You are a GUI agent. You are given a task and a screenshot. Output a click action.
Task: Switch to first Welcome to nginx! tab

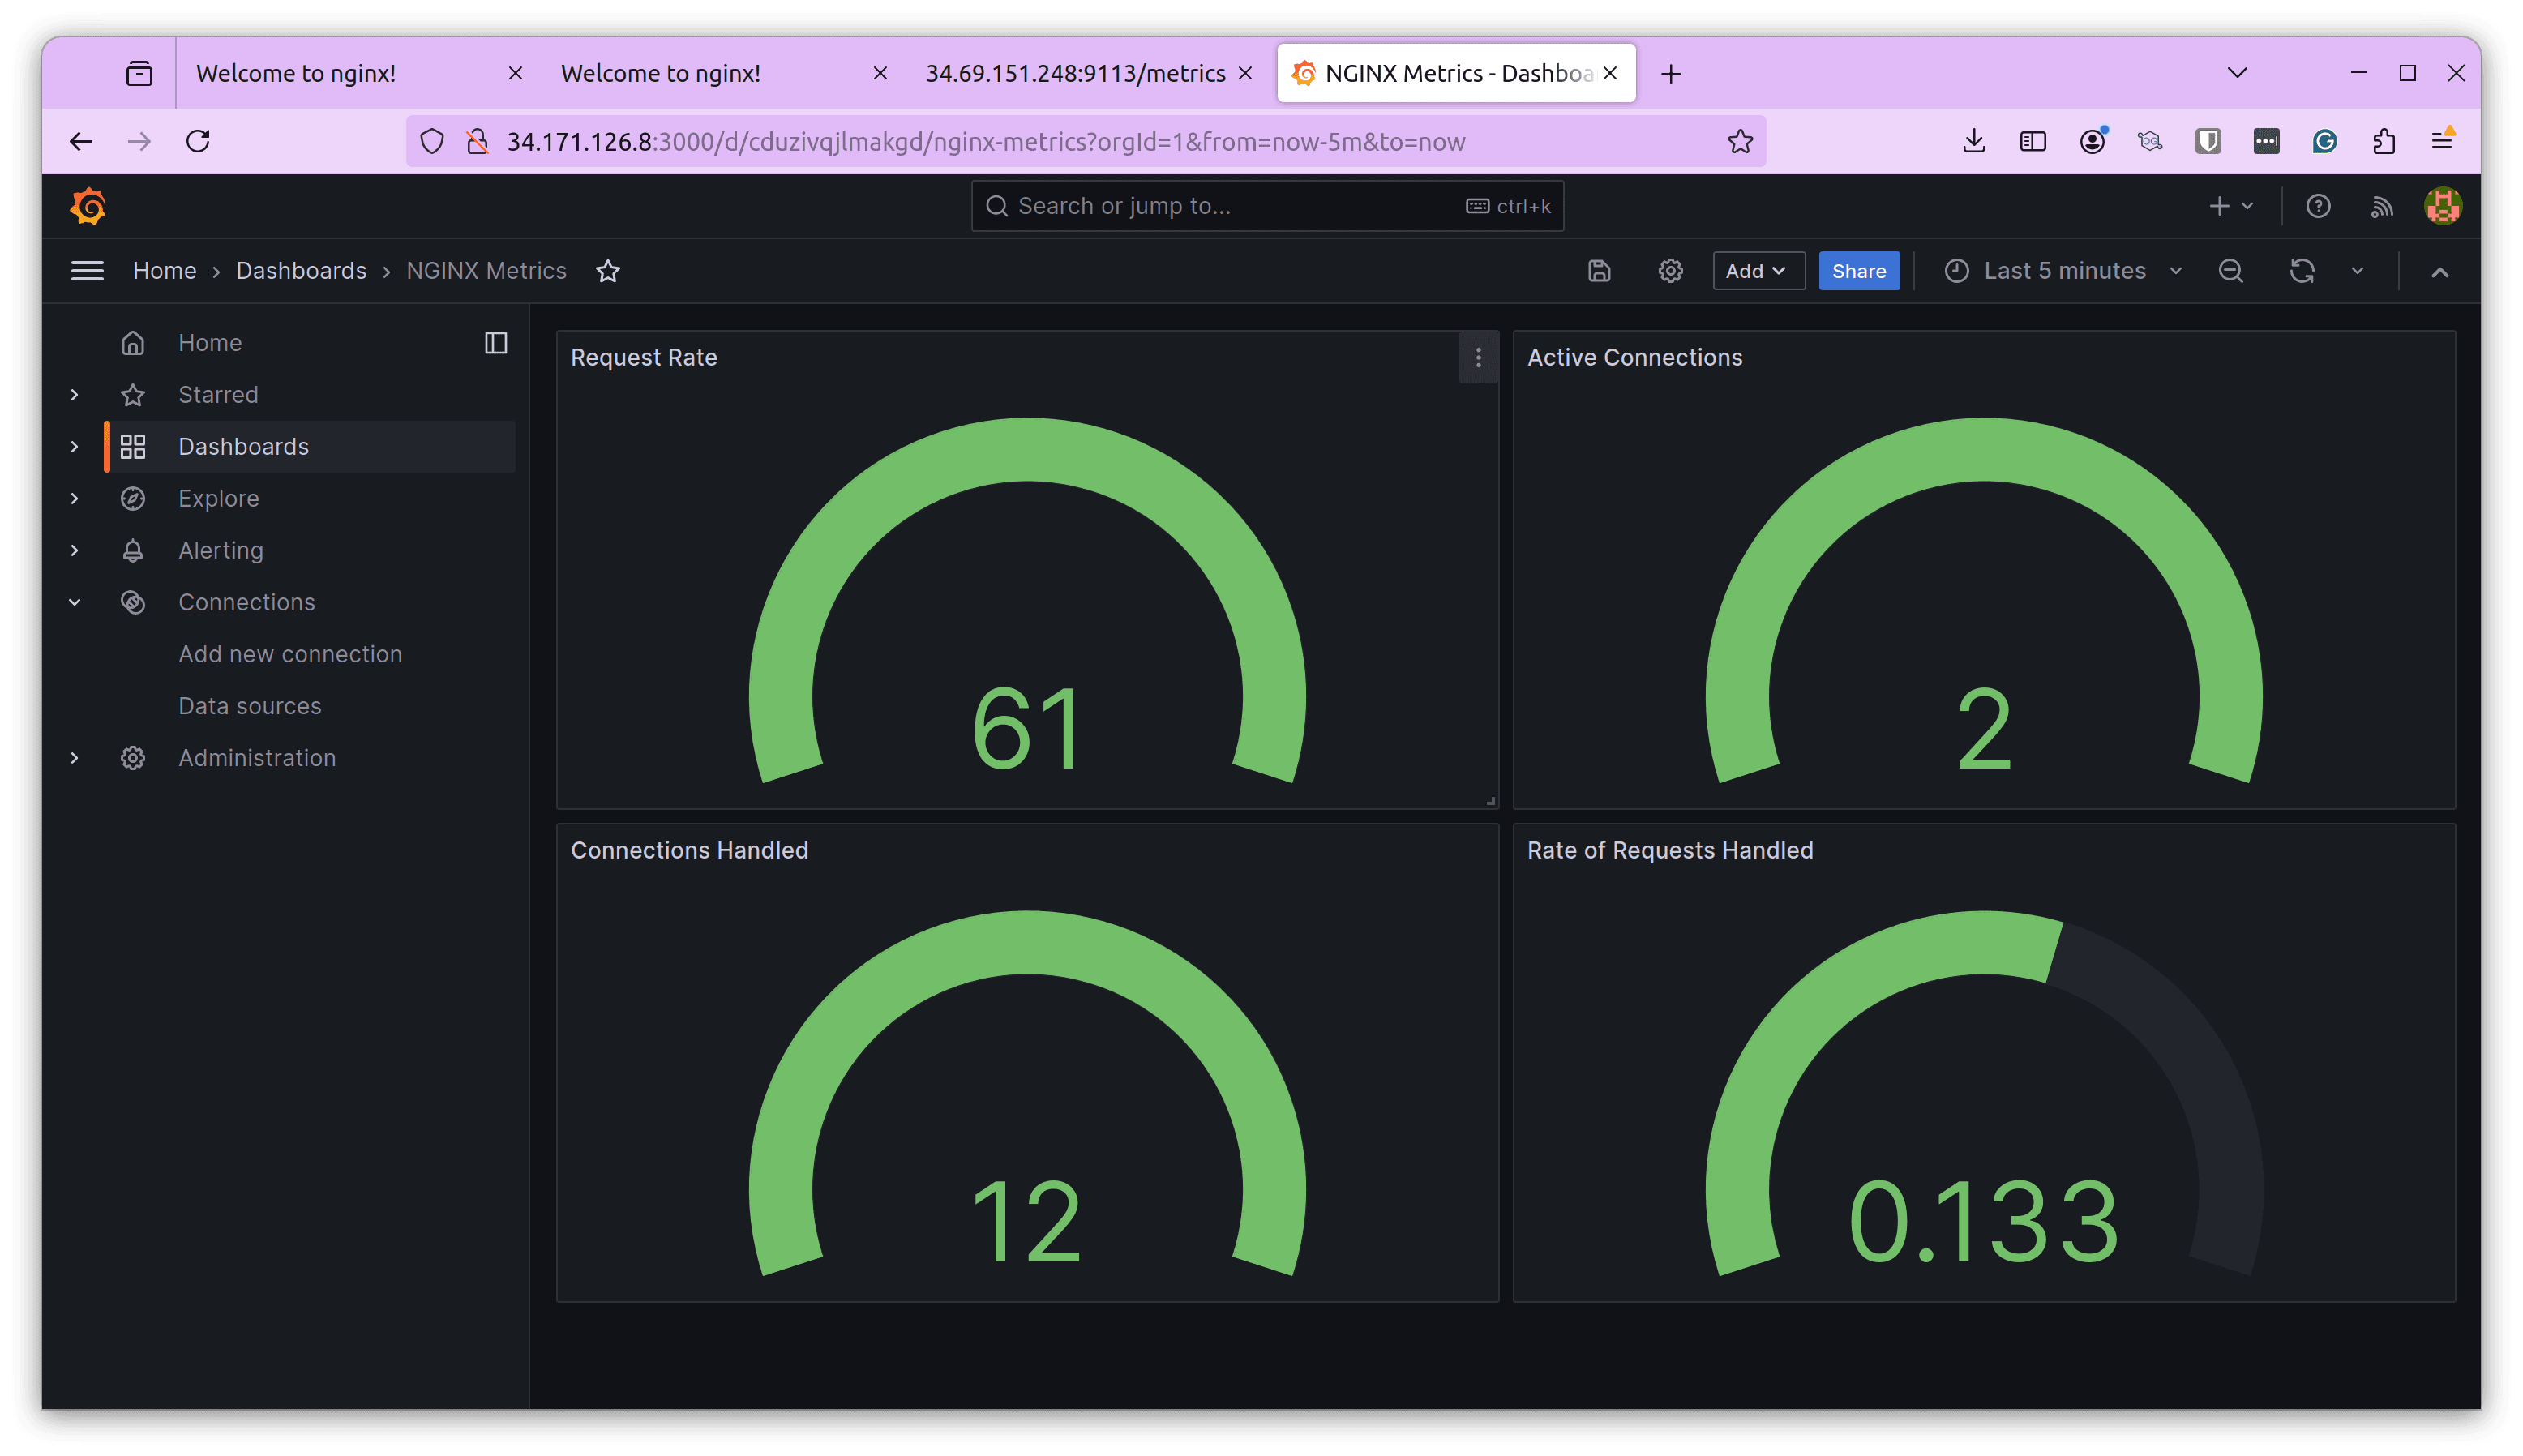pos(359,73)
